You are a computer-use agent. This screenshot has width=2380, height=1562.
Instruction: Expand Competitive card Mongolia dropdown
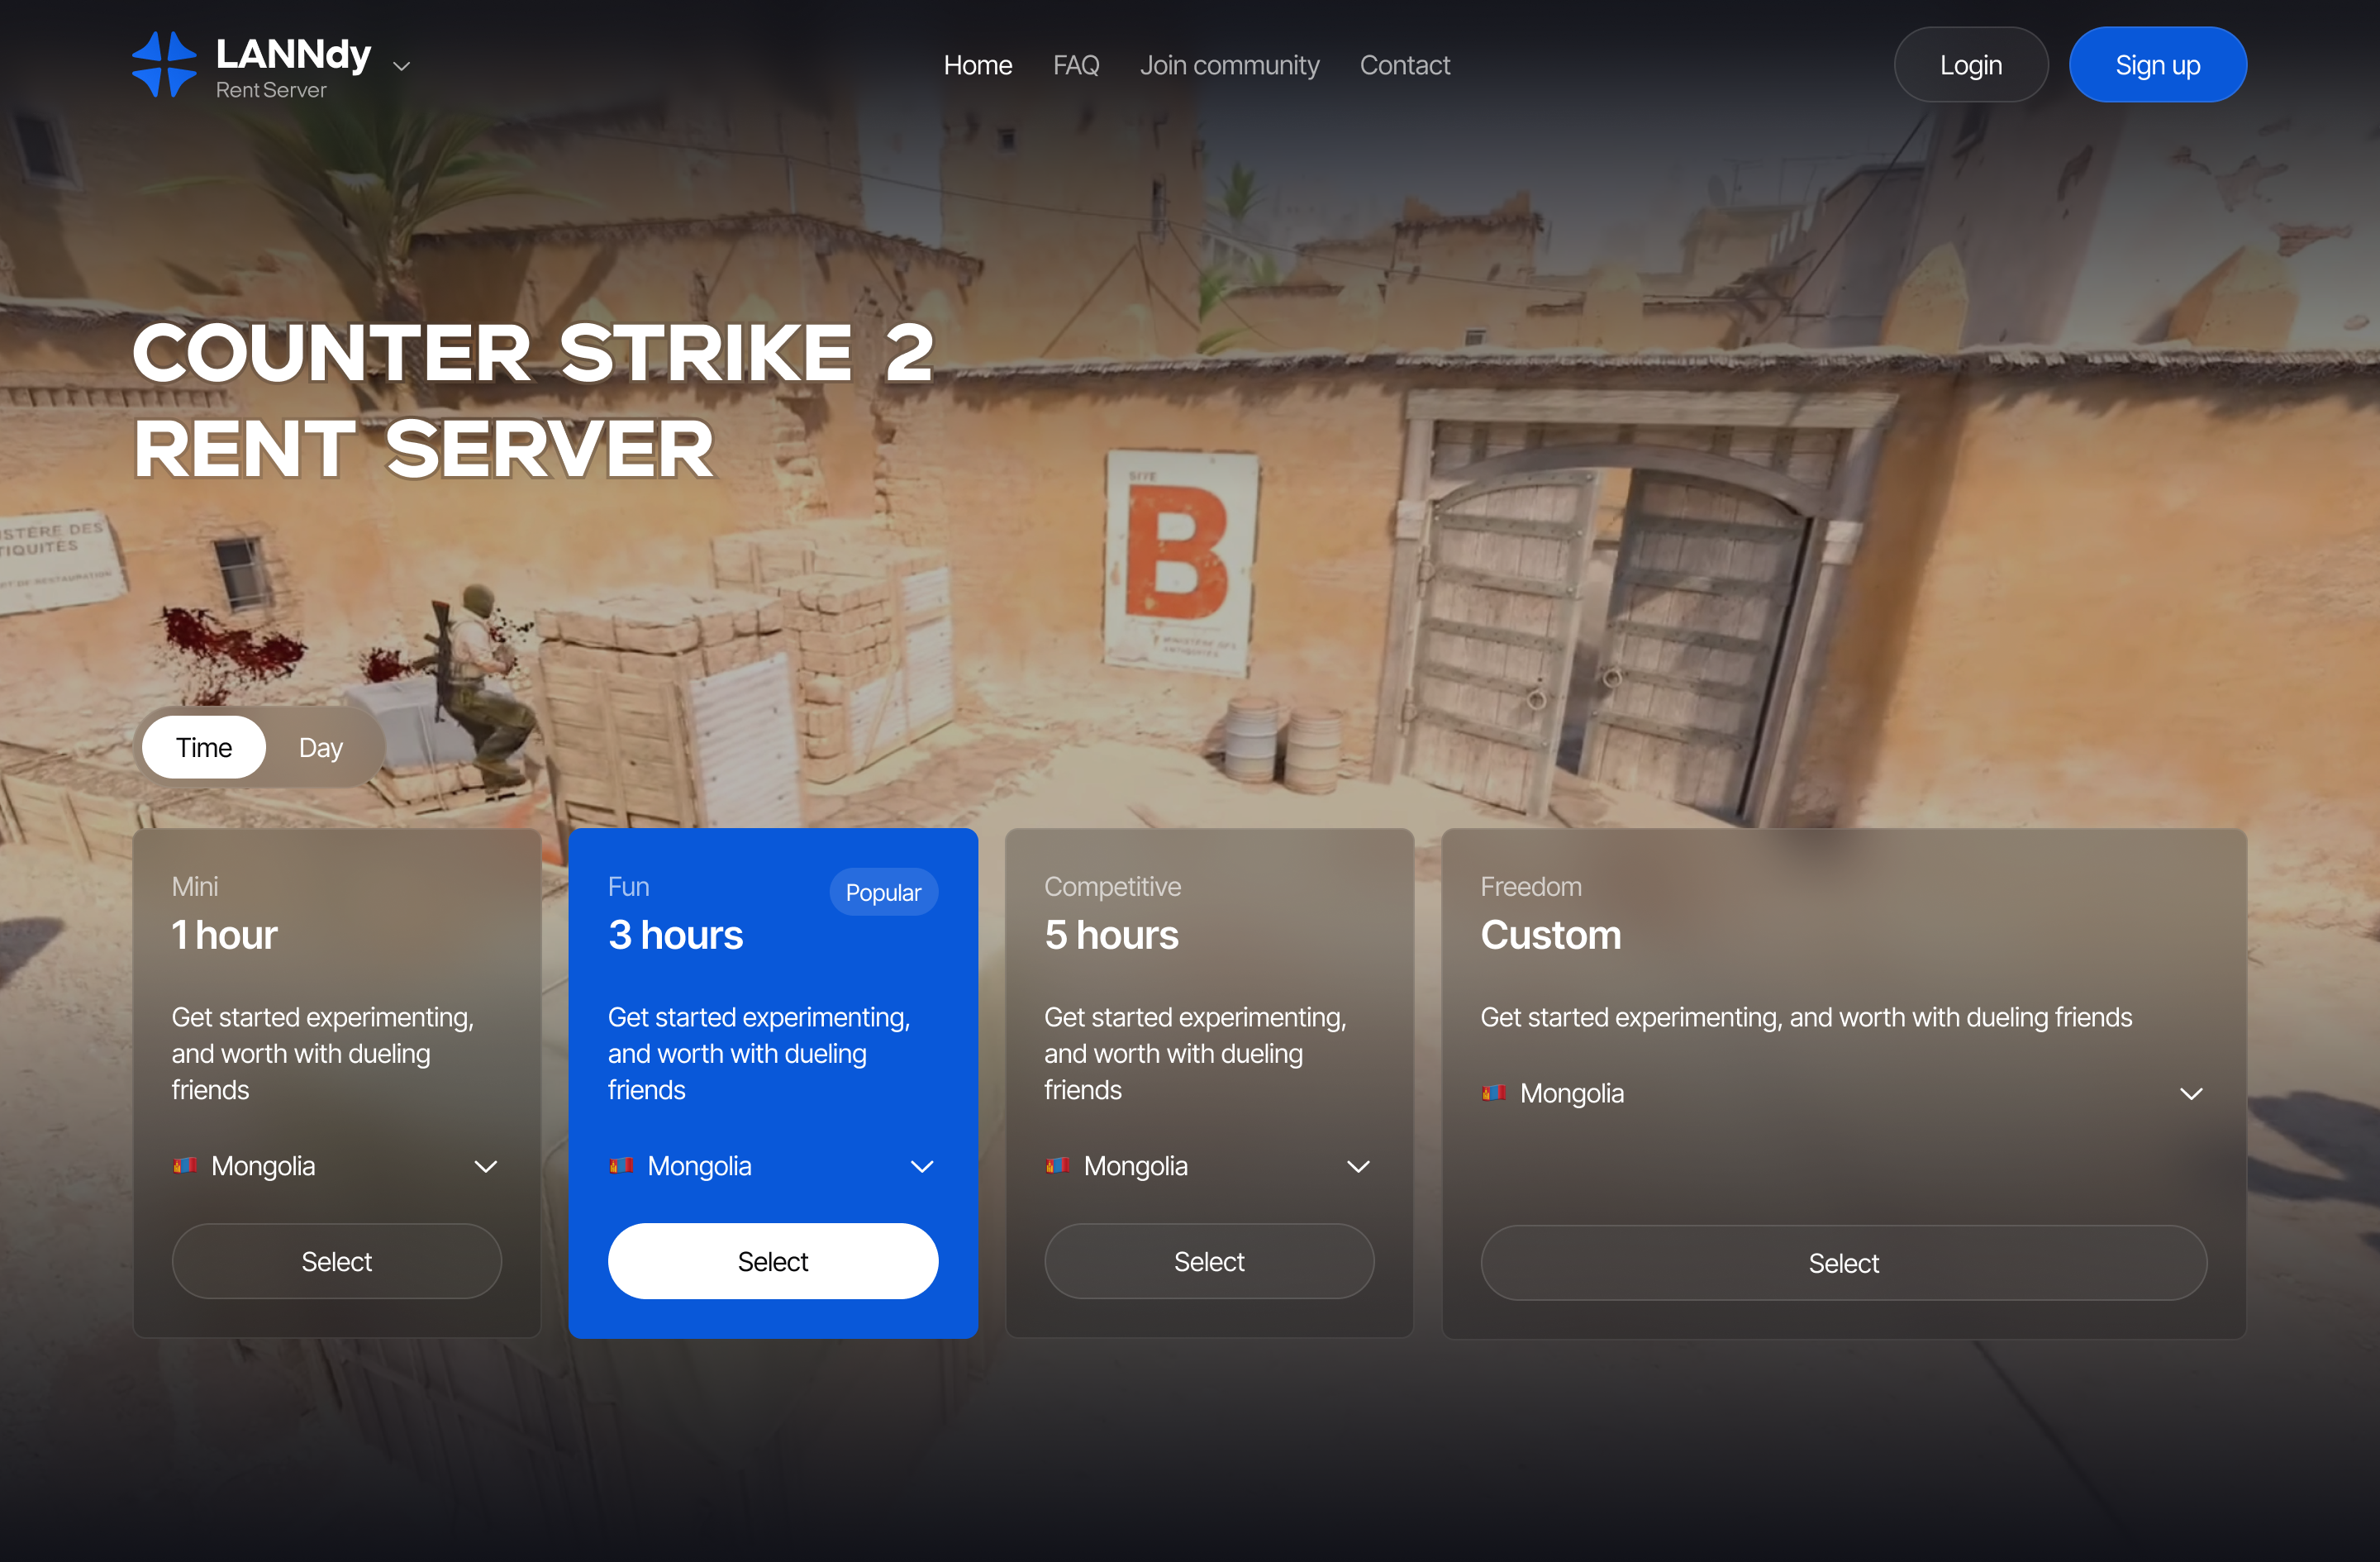click(x=1358, y=1166)
